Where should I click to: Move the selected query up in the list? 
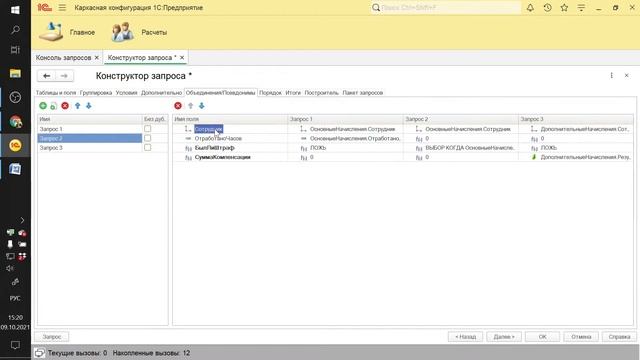[78, 106]
